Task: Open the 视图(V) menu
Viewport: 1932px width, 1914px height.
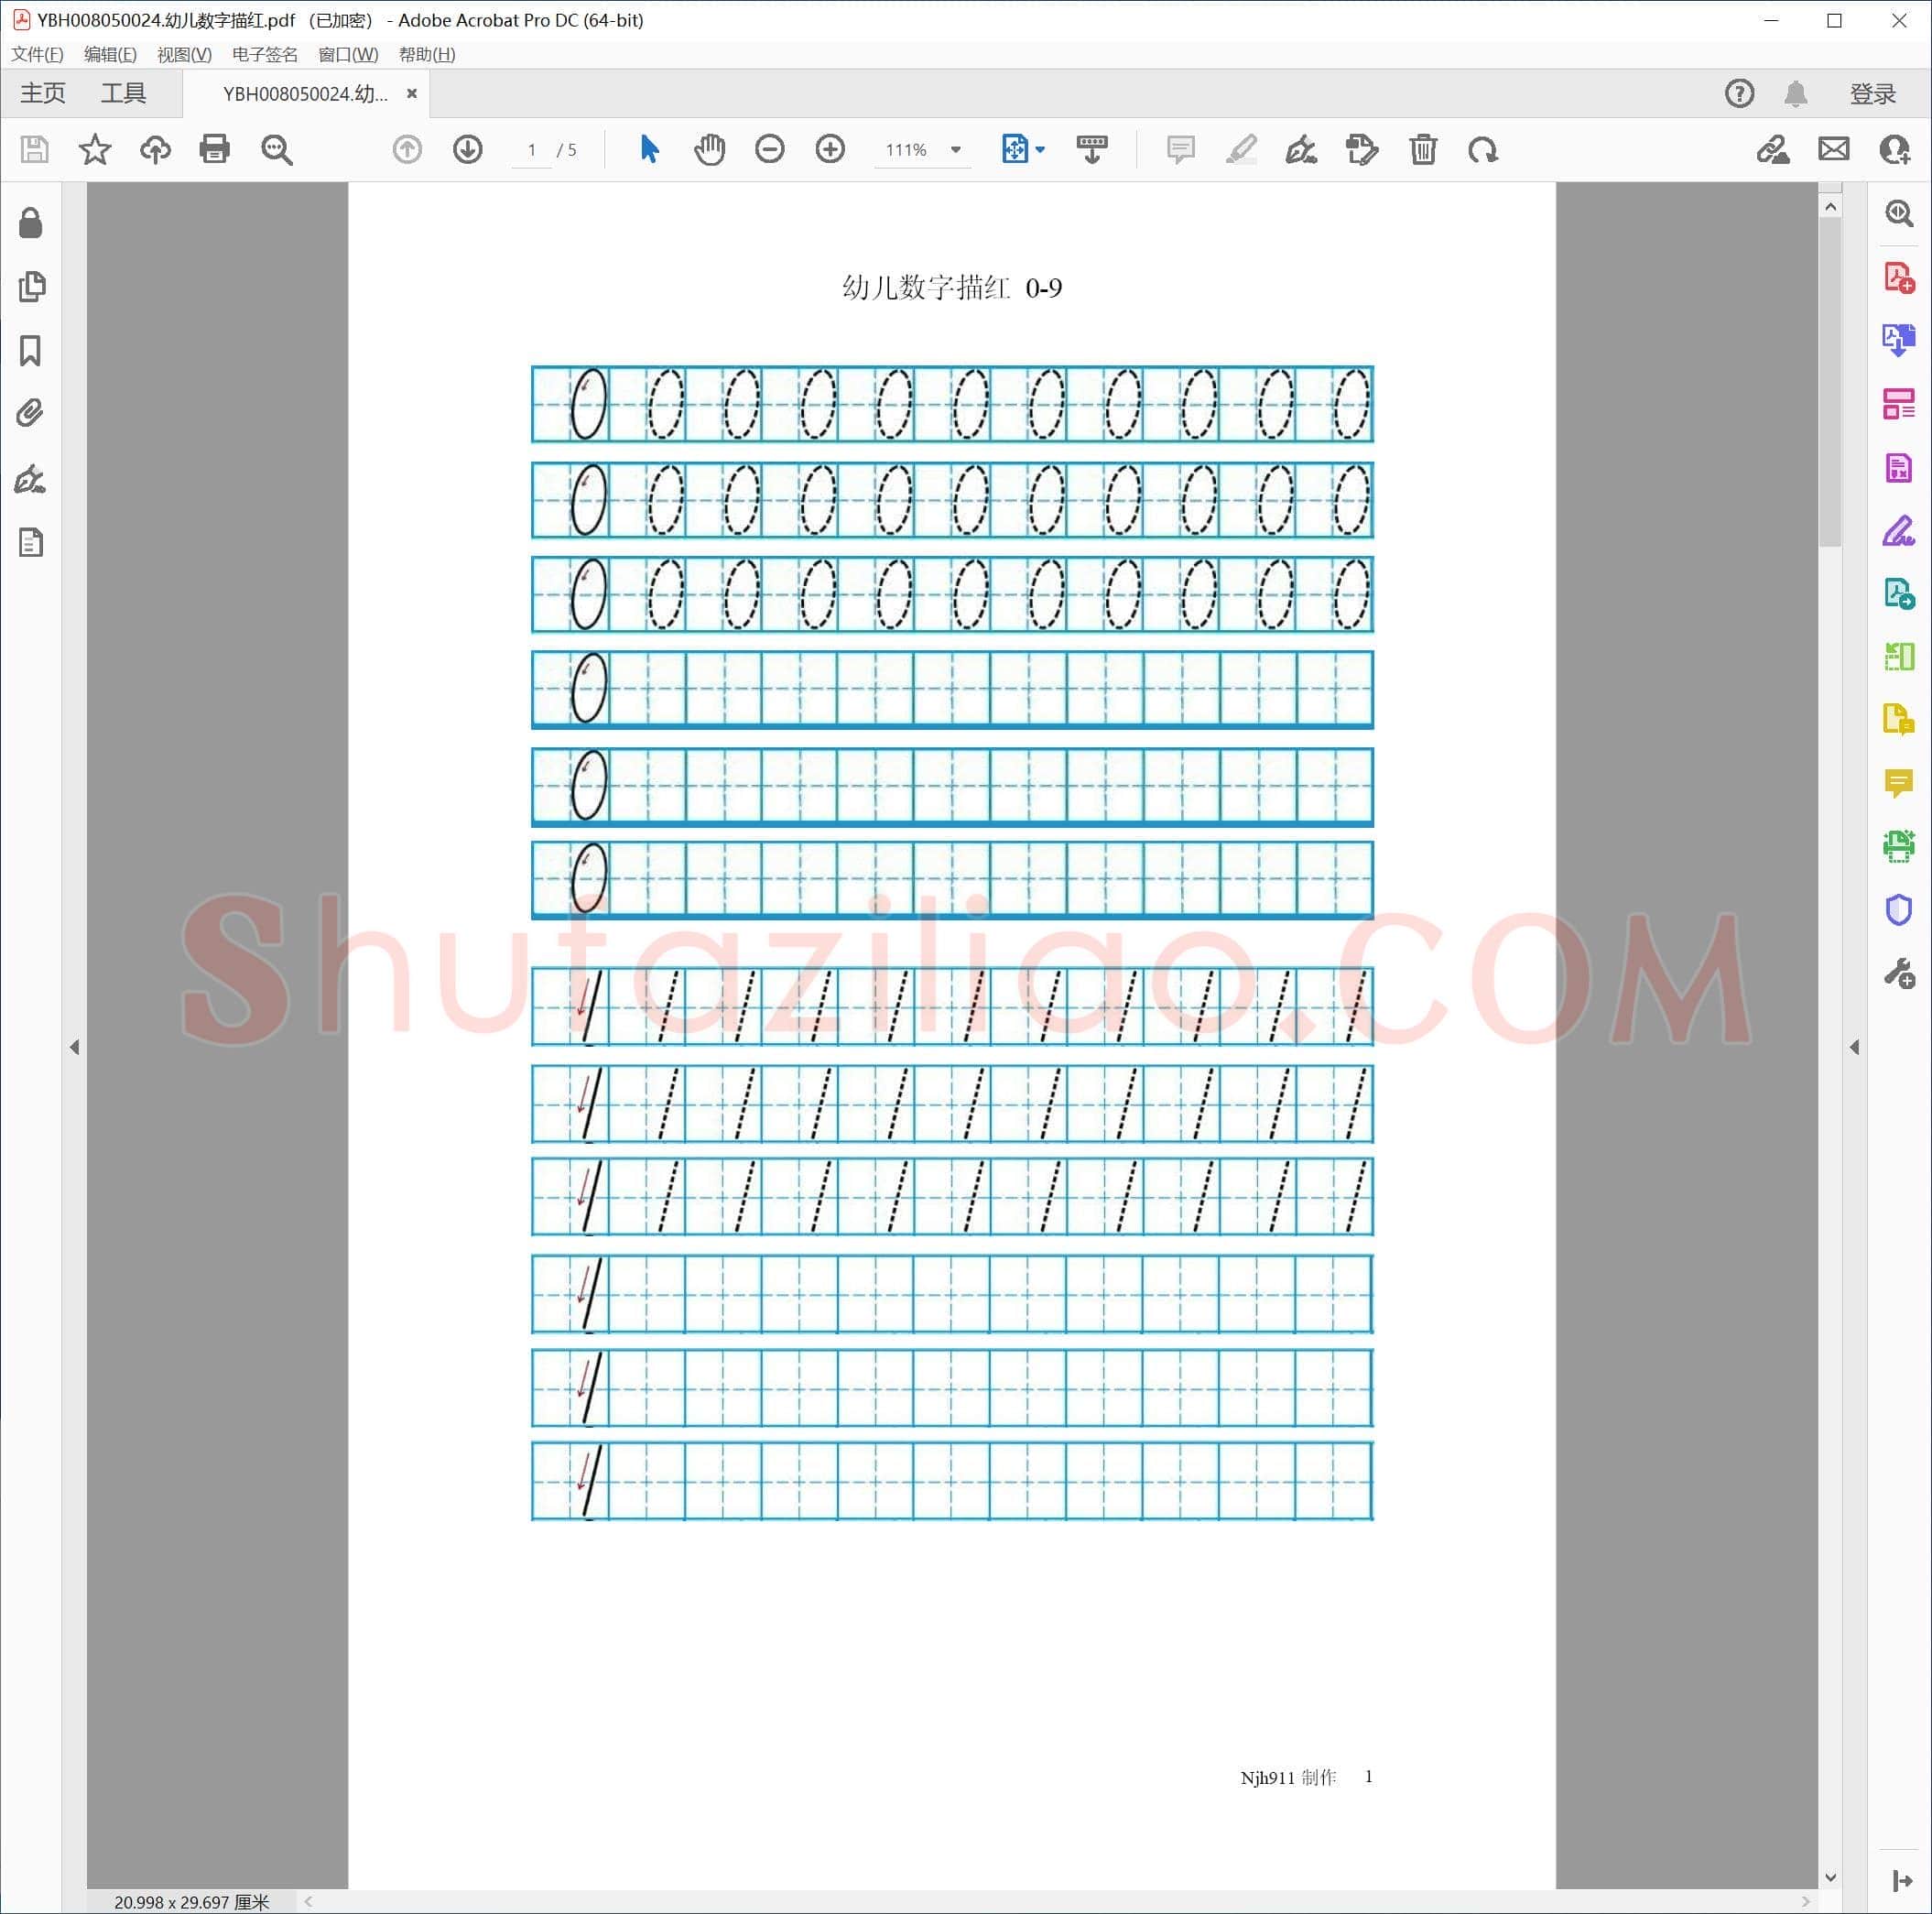Action: (x=184, y=54)
